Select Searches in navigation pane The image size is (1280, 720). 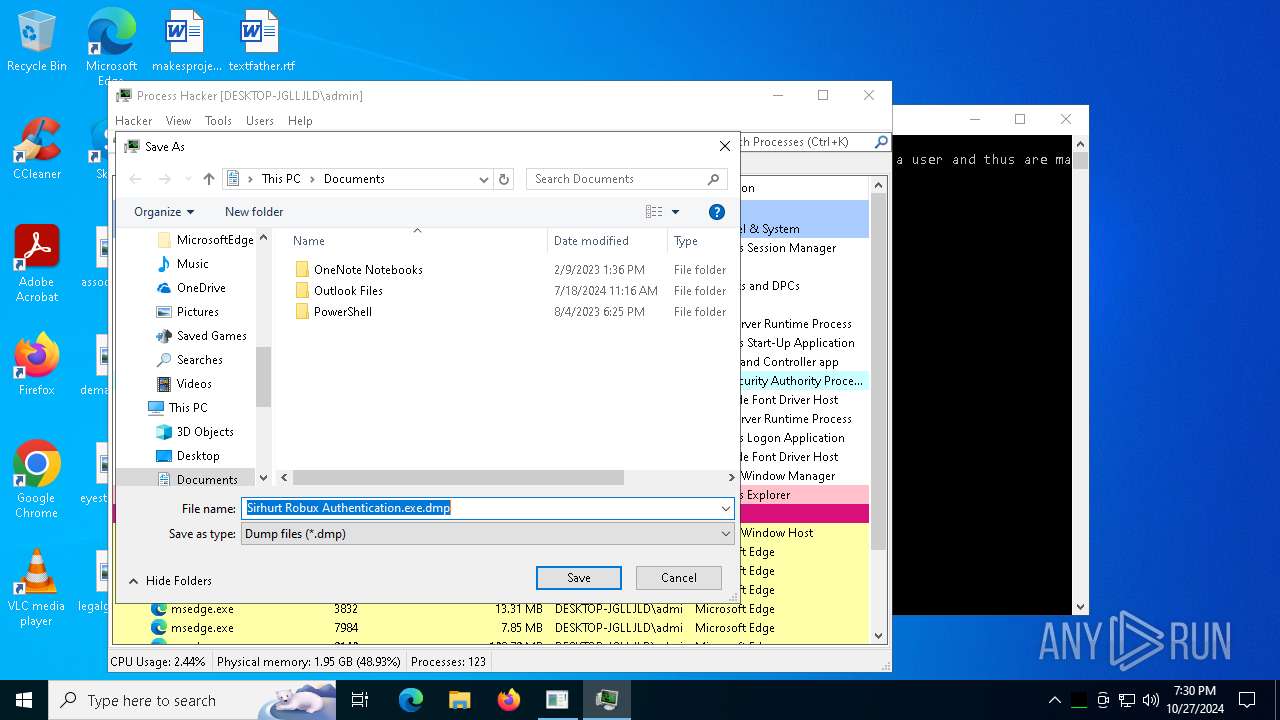click(x=199, y=360)
